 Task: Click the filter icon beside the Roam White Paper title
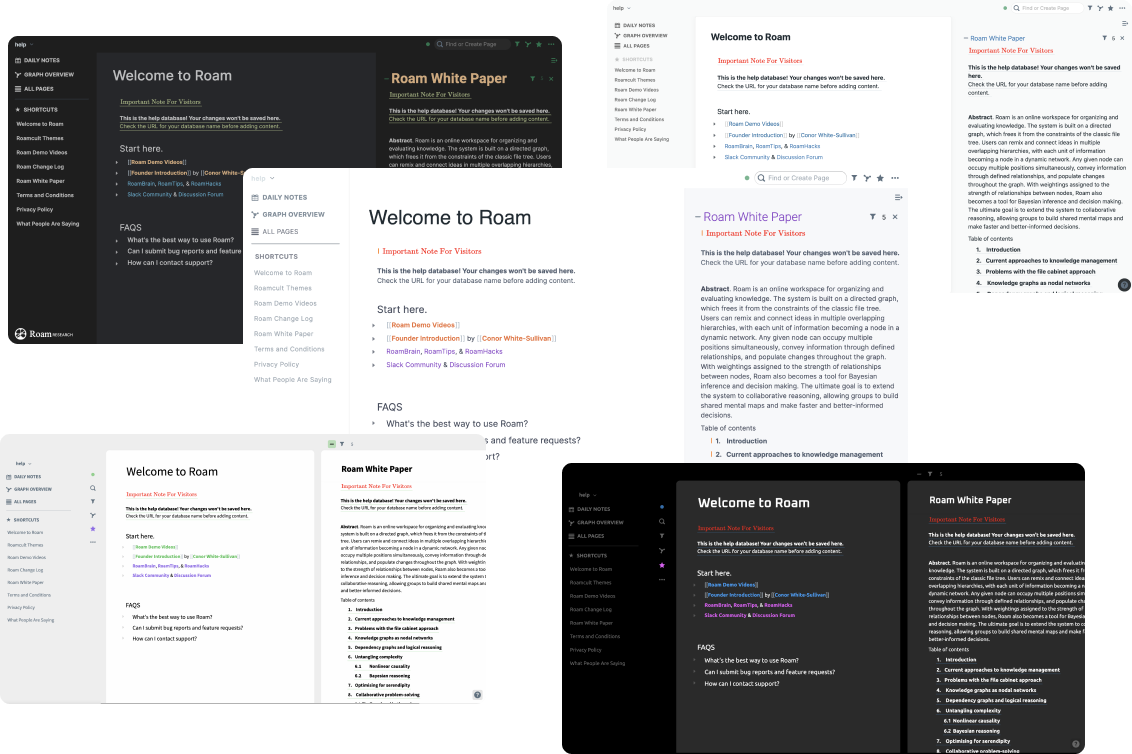click(x=873, y=217)
